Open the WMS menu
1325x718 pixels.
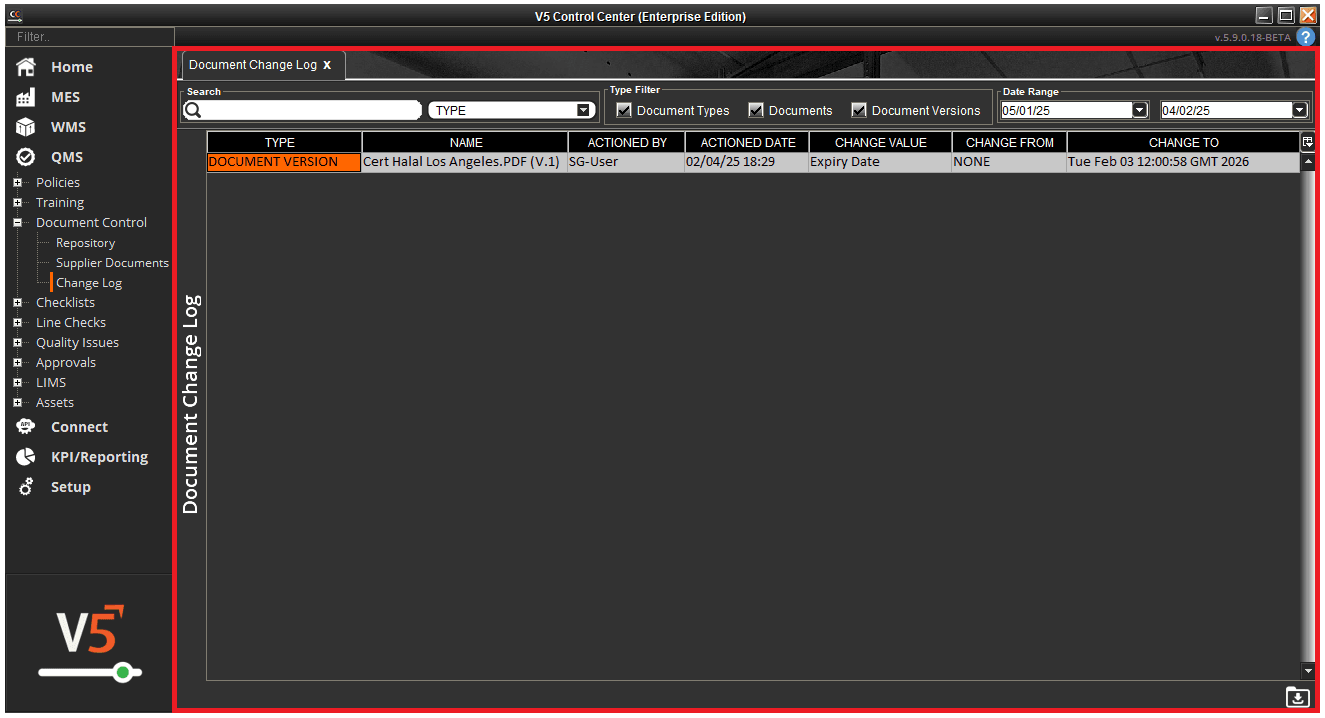(69, 127)
